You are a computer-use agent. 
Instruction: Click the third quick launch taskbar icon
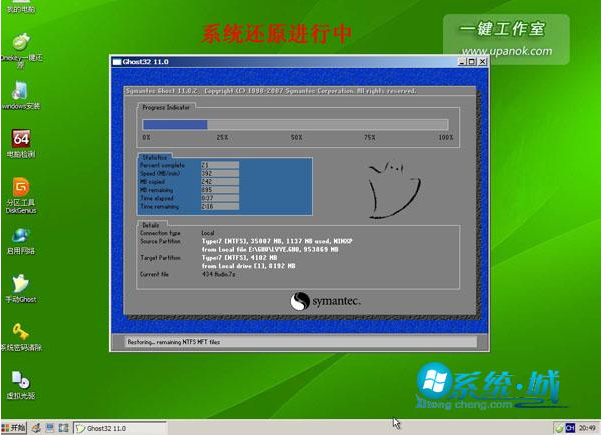coord(63,428)
